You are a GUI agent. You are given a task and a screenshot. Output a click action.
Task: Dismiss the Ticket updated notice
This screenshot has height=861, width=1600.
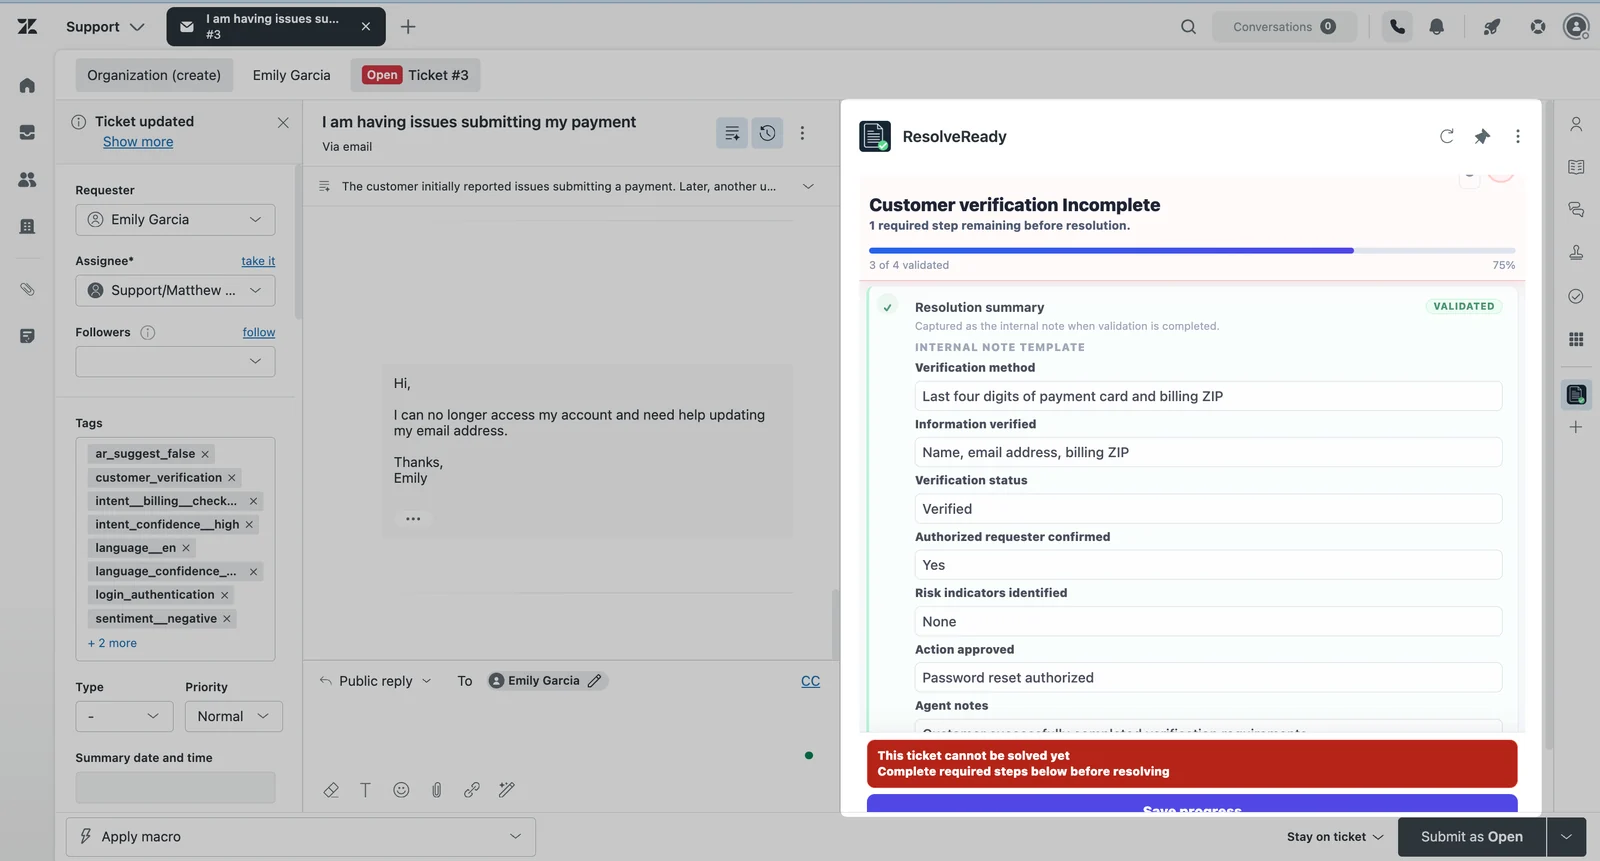pyautogui.click(x=283, y=122)
